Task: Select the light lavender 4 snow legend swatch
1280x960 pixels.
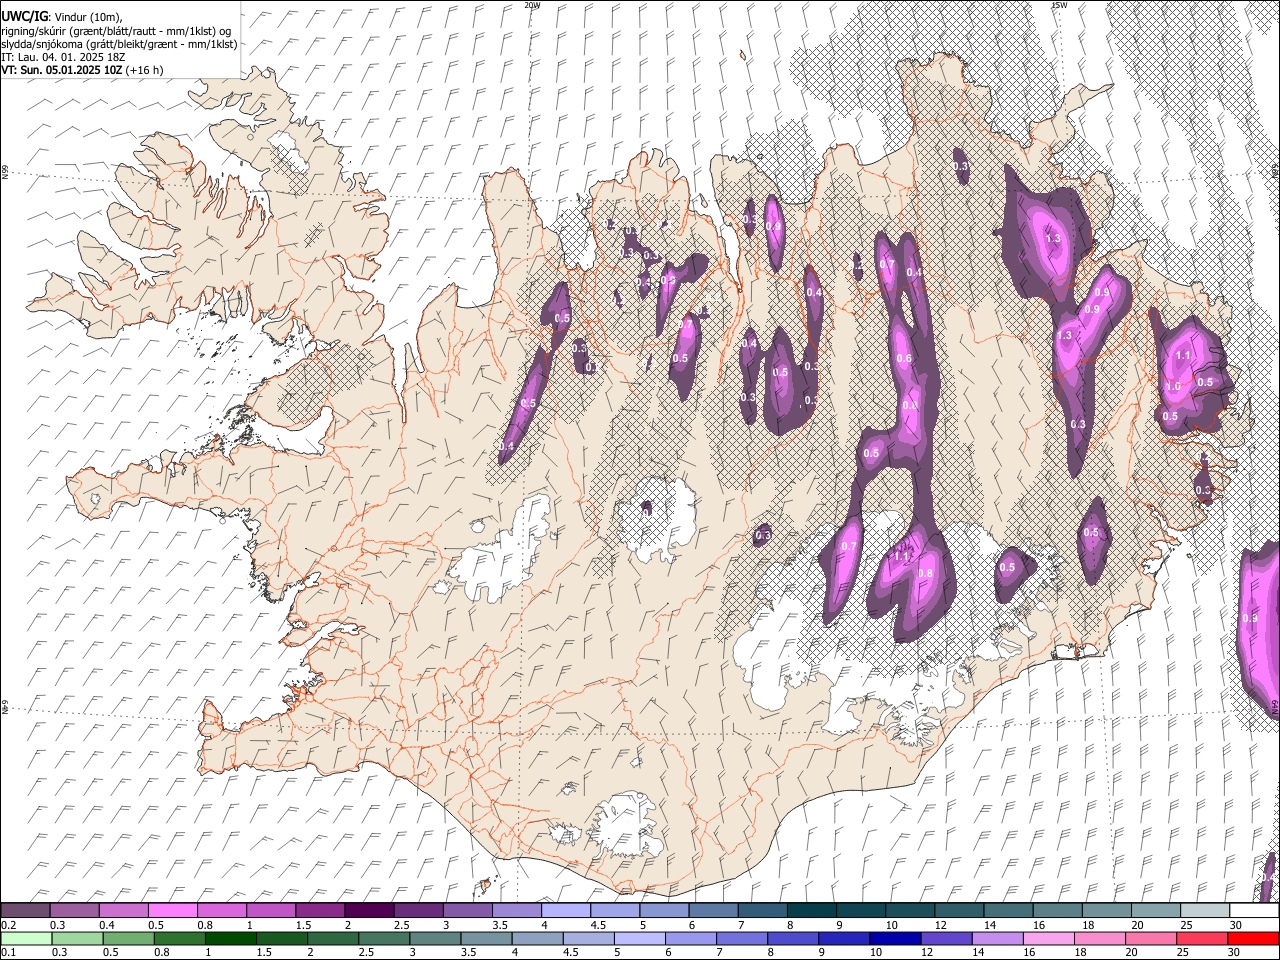Action: click(x=565, y=911)
